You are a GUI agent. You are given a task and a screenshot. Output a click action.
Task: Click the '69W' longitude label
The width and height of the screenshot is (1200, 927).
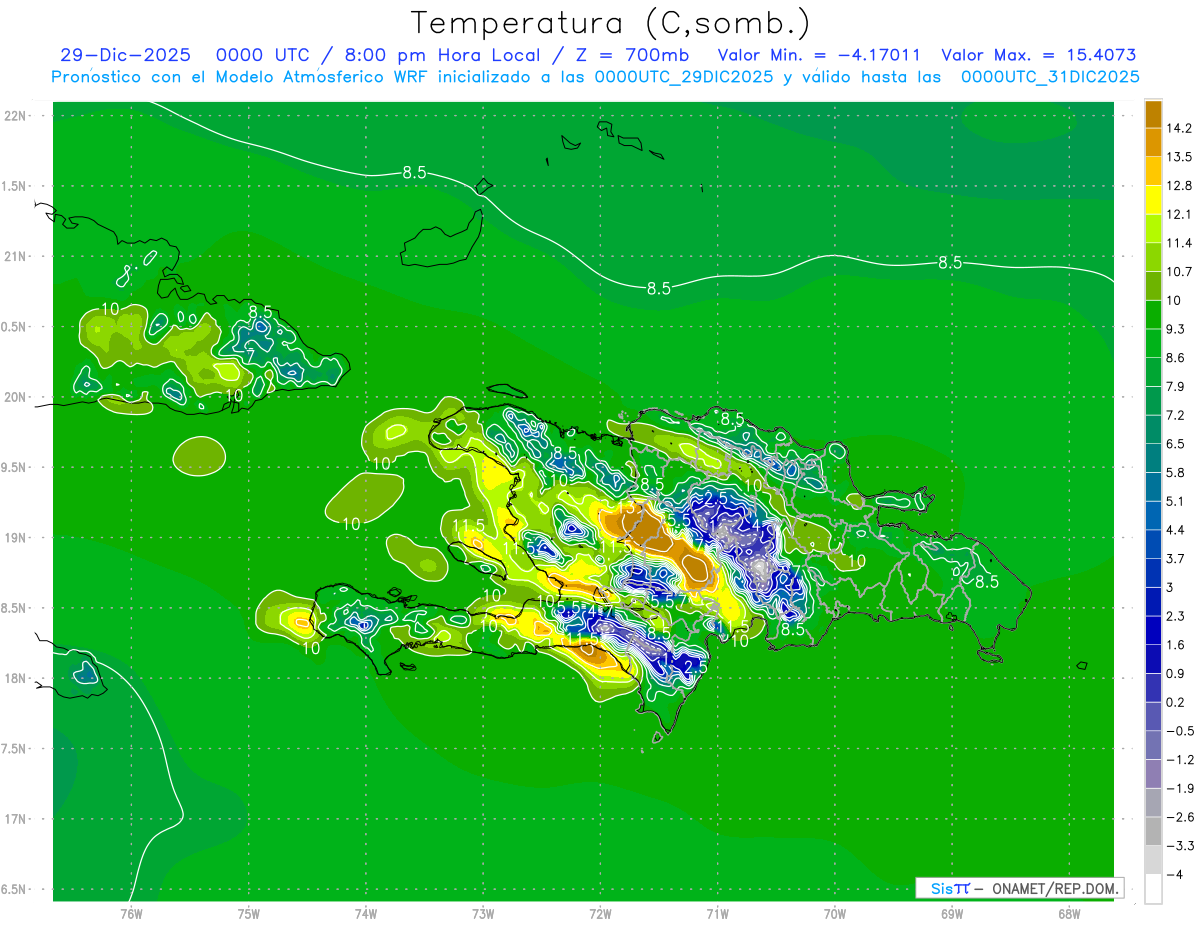(x=952, y=914)
